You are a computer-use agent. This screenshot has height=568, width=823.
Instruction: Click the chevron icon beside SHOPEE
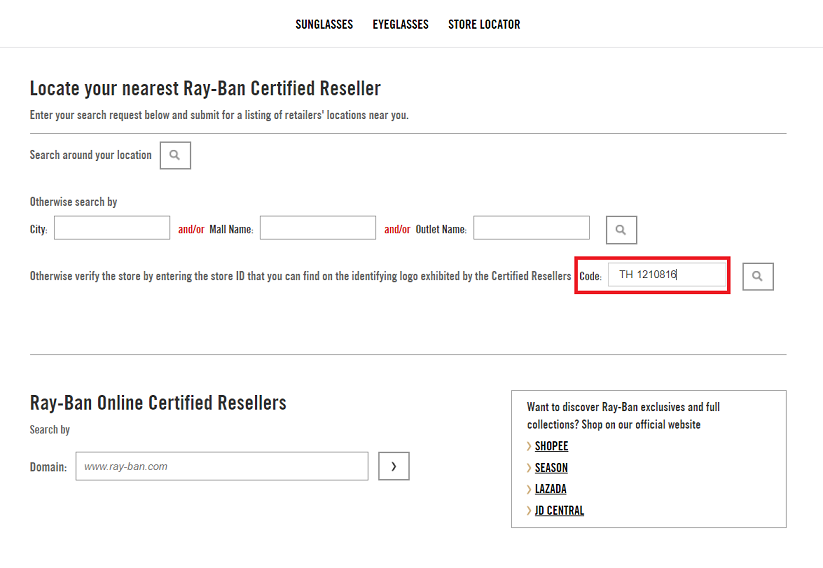coord(529,446)
